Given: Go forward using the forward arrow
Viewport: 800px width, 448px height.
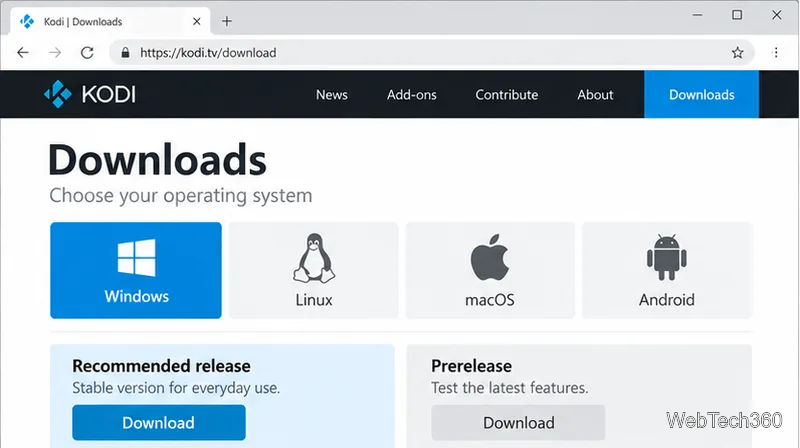Looking at the screenshot, I should [55, 53].
